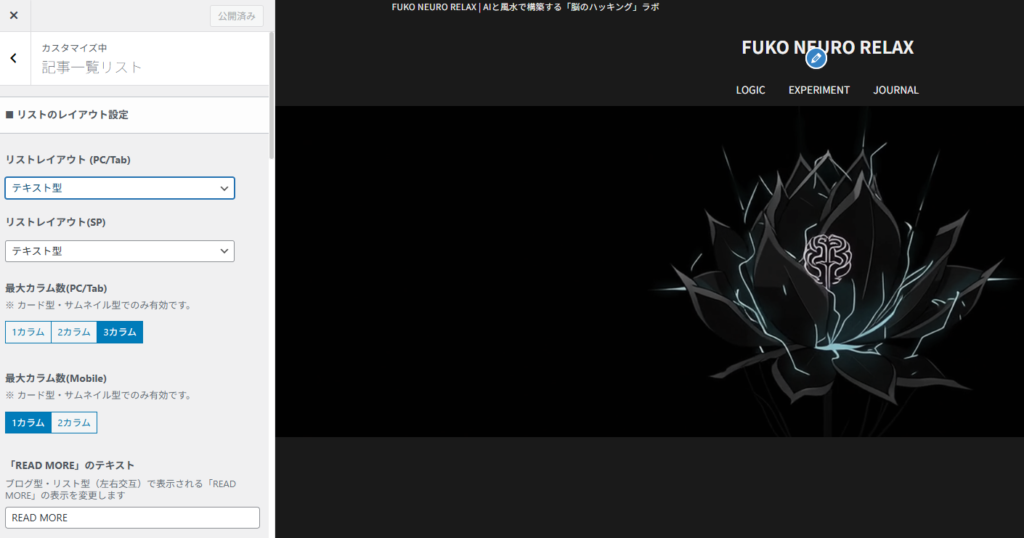The height and width of the screenshot is (538, 1024).
Task: Focus the READ MORE text field
Action: (x=132, y=518)
